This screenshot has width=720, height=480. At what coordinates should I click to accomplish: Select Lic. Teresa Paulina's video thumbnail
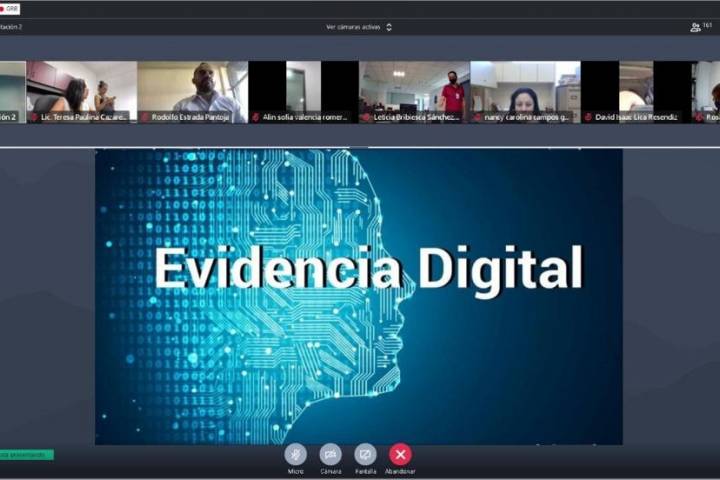click(x=81, y=90)
